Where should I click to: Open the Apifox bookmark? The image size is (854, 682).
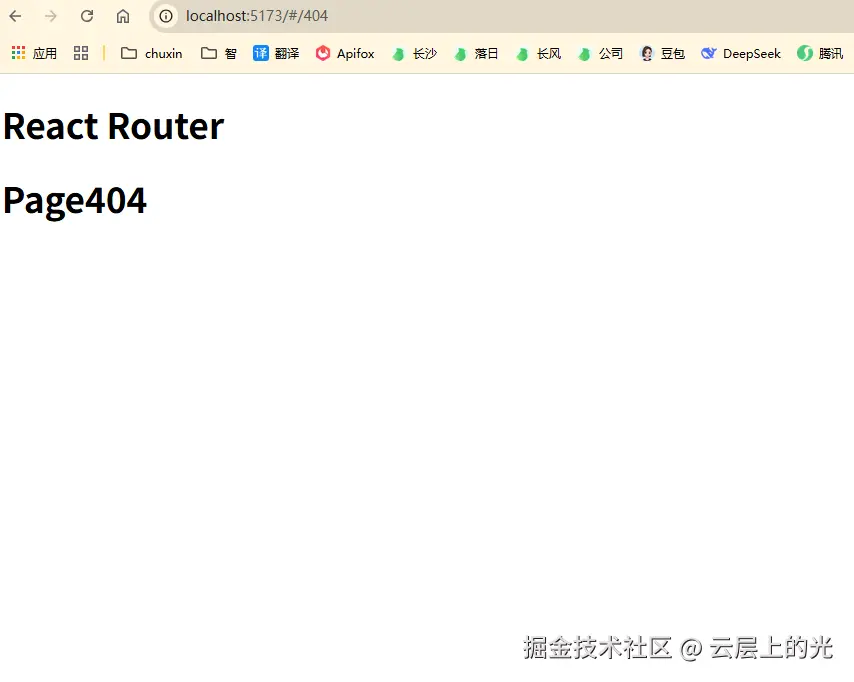(x=345, y=53)
